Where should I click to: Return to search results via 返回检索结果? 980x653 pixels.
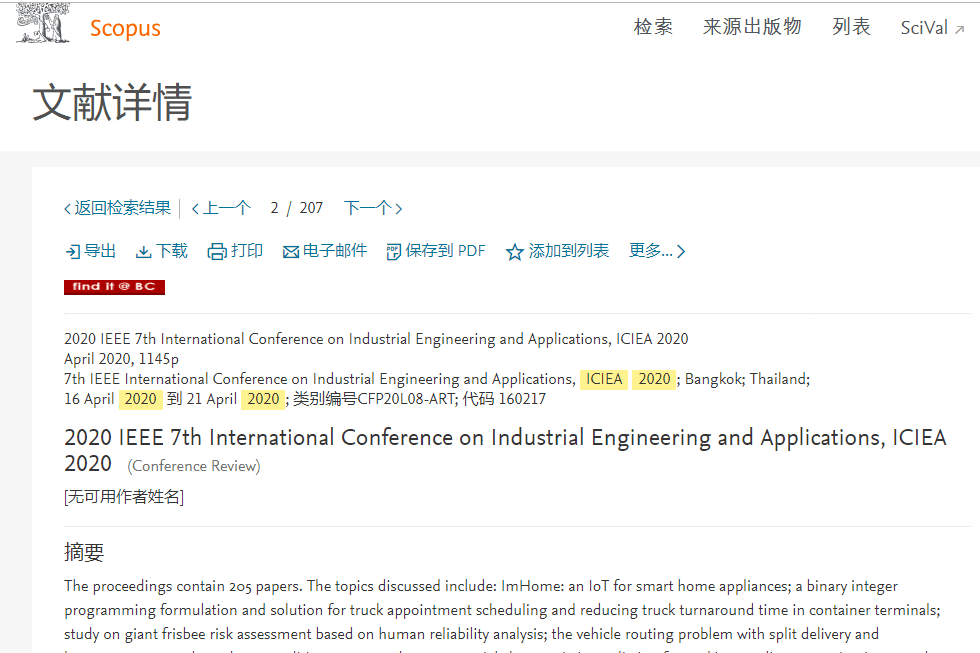[x=117, y=208]
